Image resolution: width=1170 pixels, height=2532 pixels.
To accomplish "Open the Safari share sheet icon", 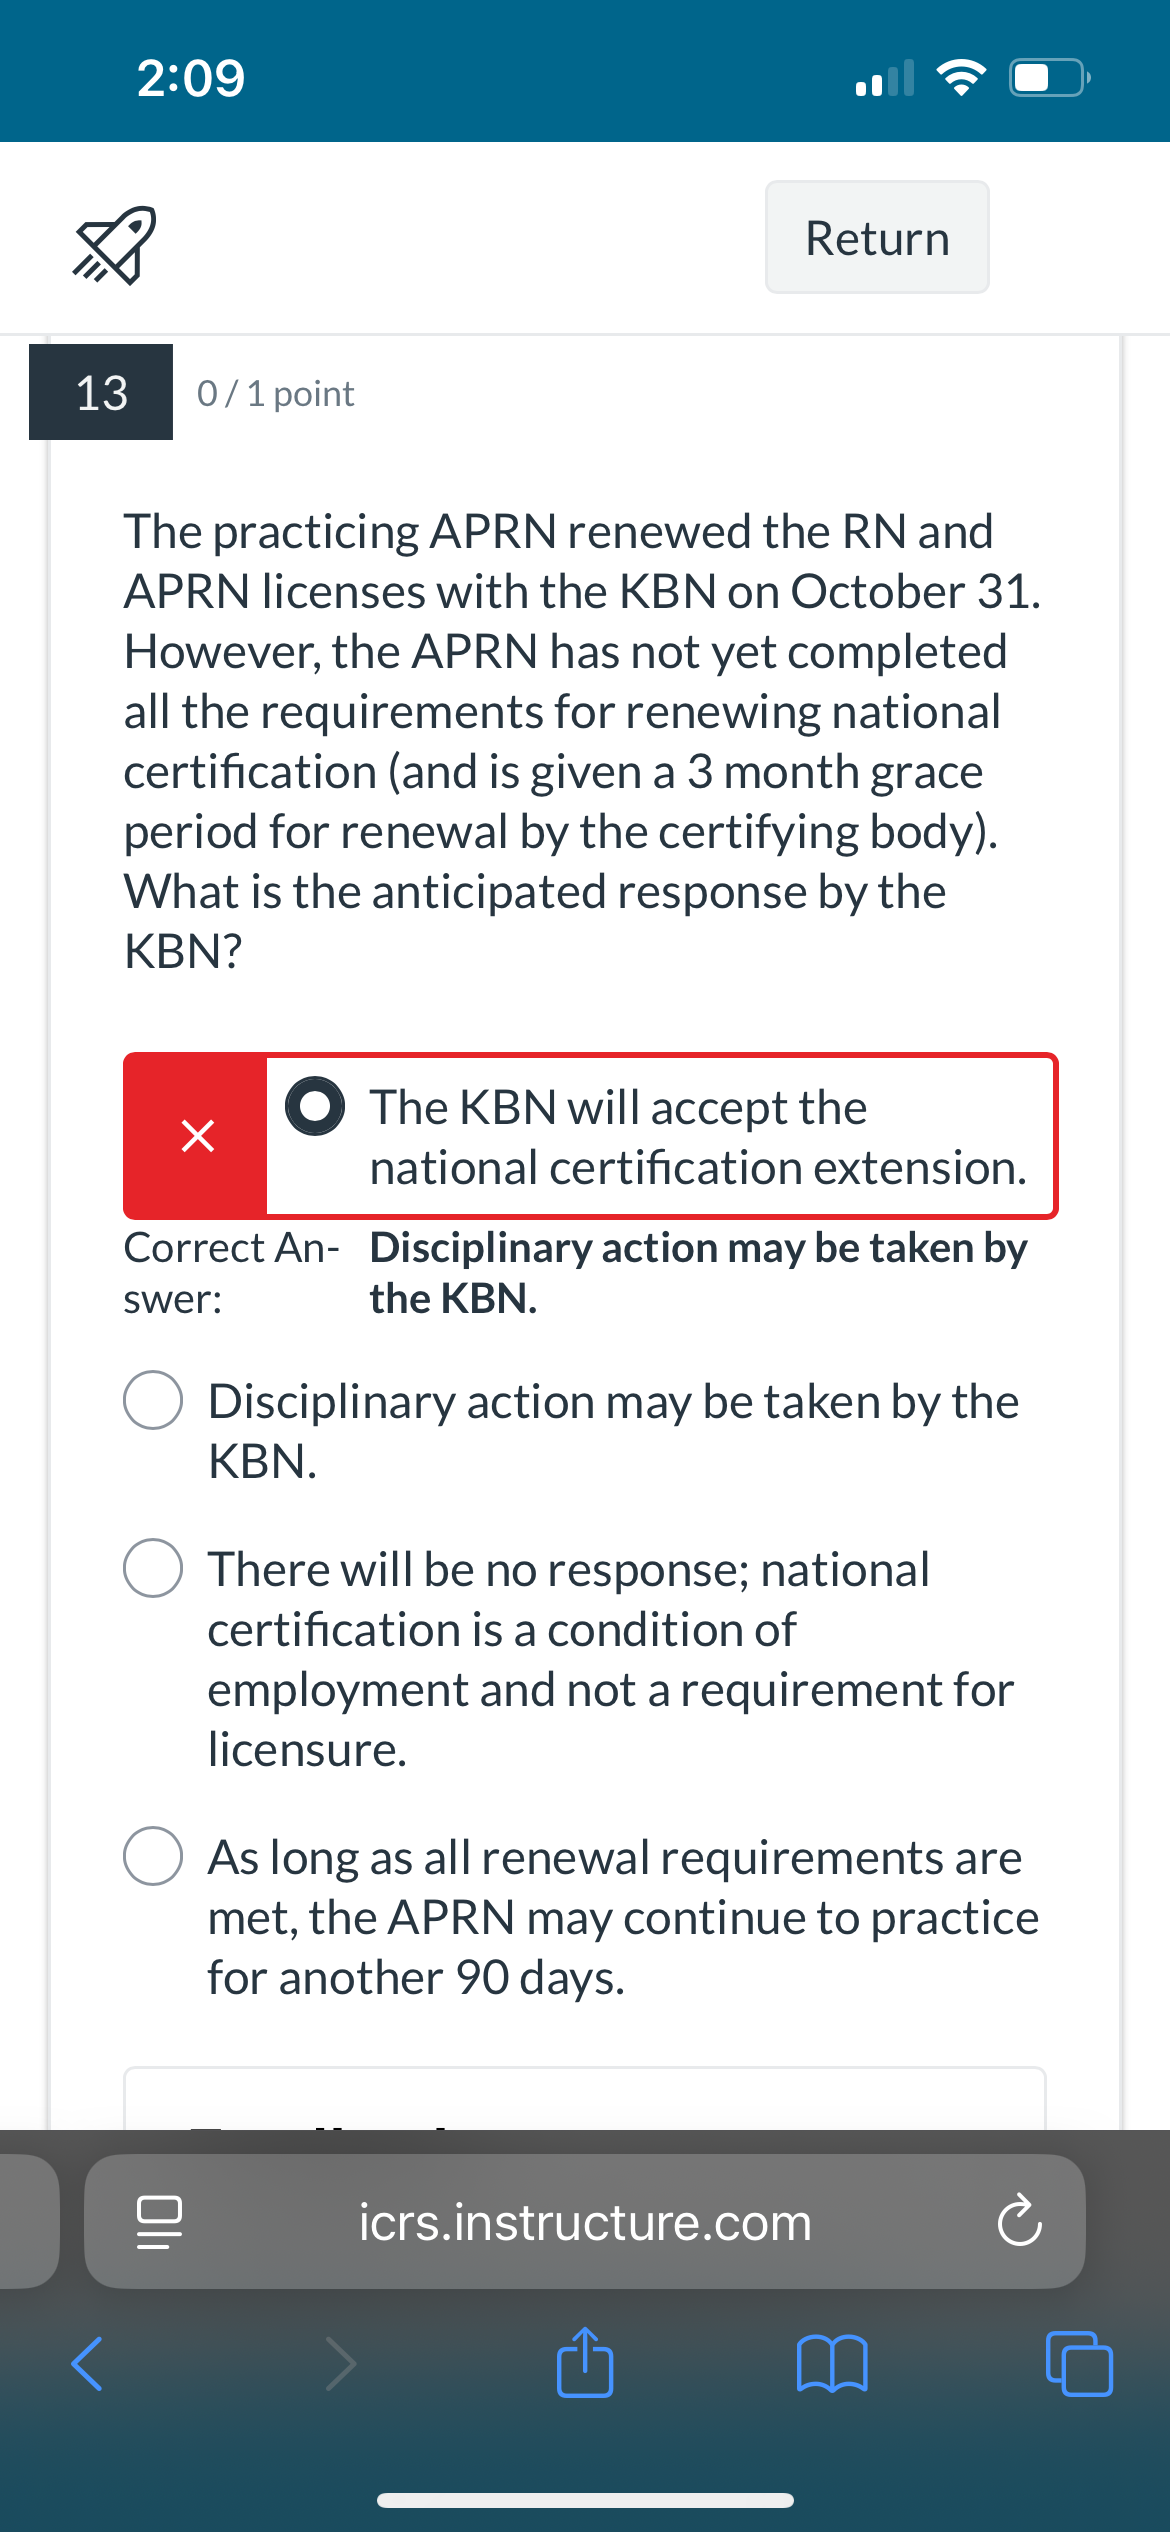I will click(585, 2362).
